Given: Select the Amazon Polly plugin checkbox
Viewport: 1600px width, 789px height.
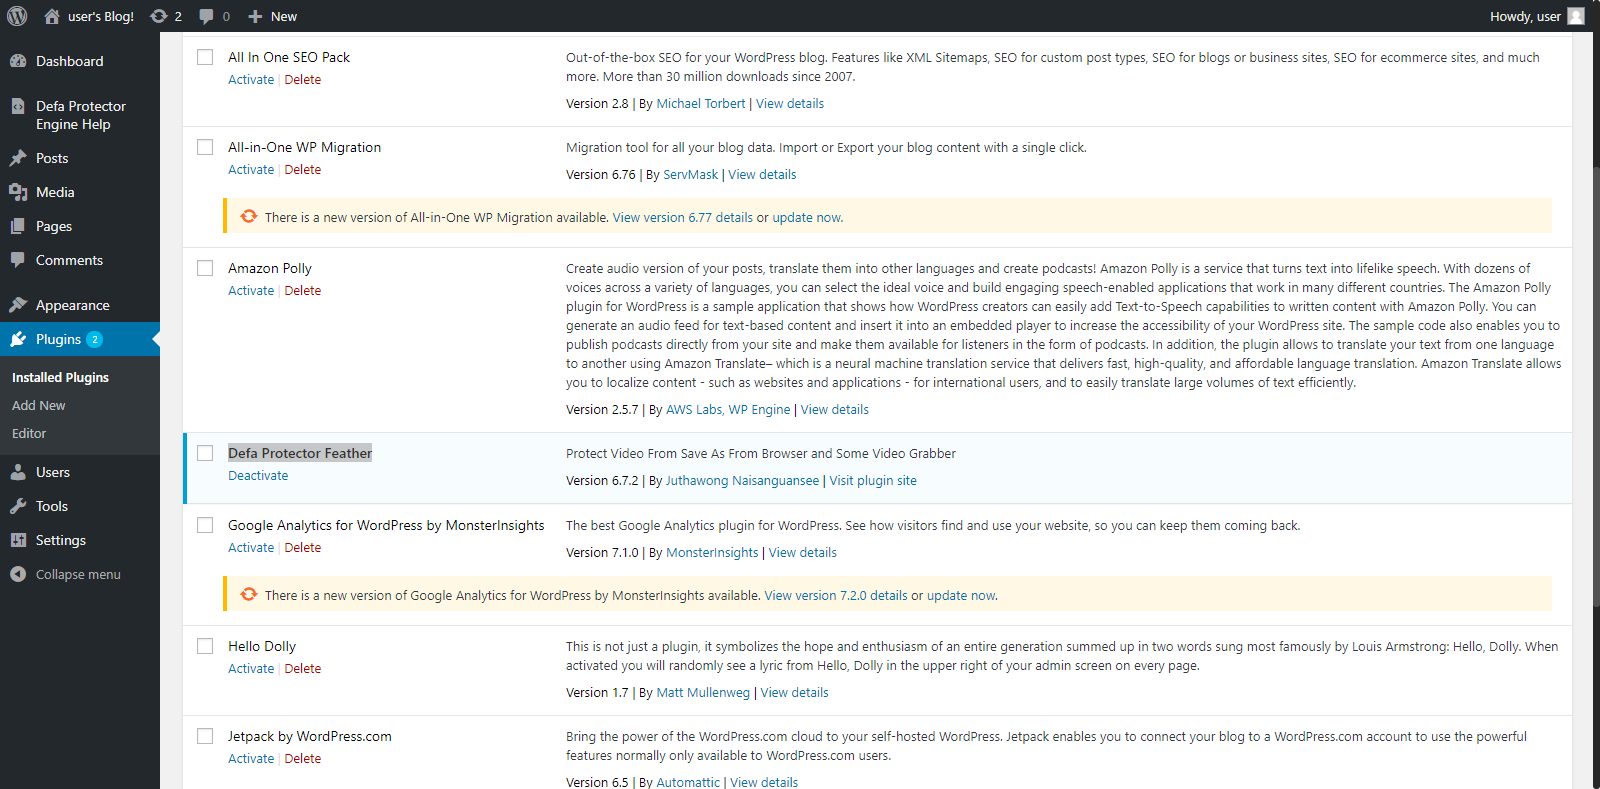Looking at the screenshot, I should click(x=205, y=268).
